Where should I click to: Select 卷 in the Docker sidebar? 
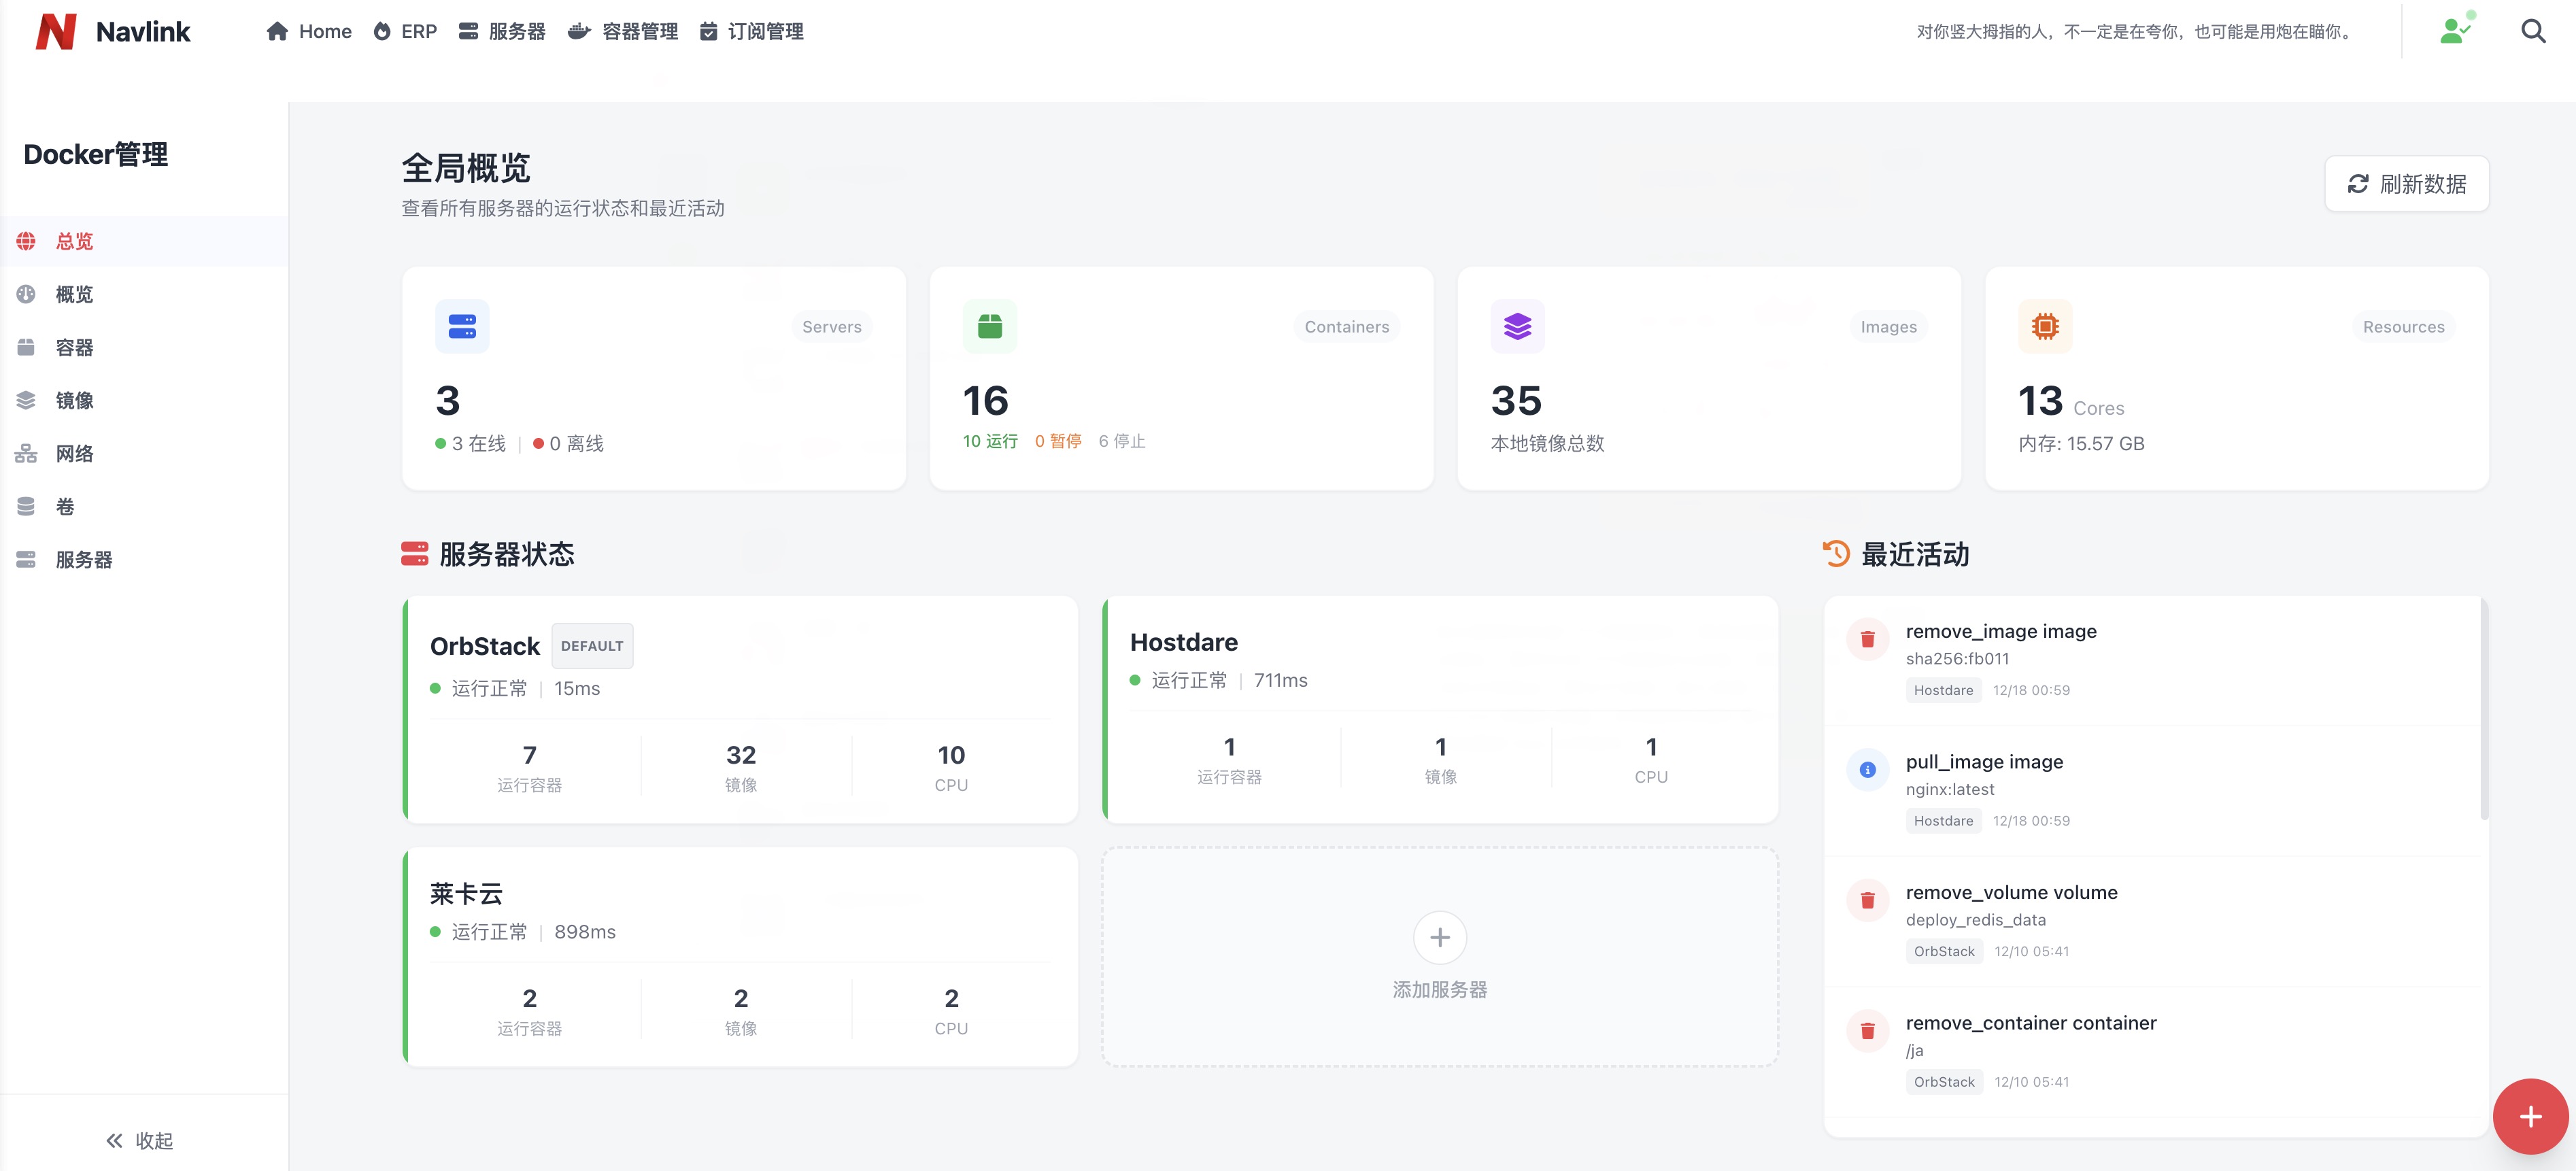point(66,506)
